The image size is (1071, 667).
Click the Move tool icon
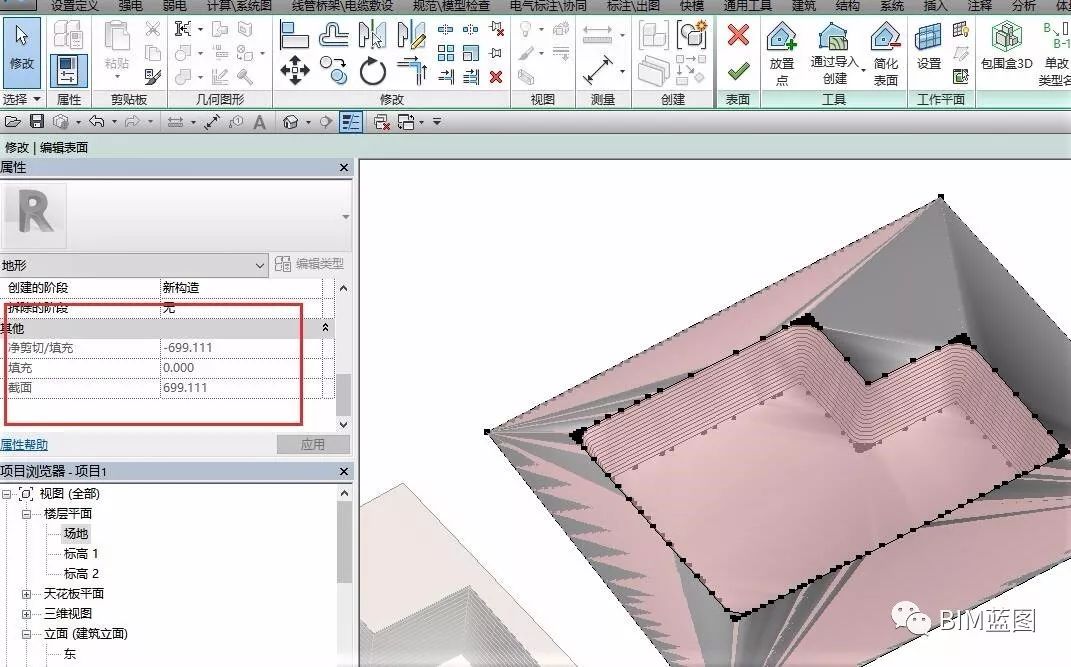pos(294,70)
